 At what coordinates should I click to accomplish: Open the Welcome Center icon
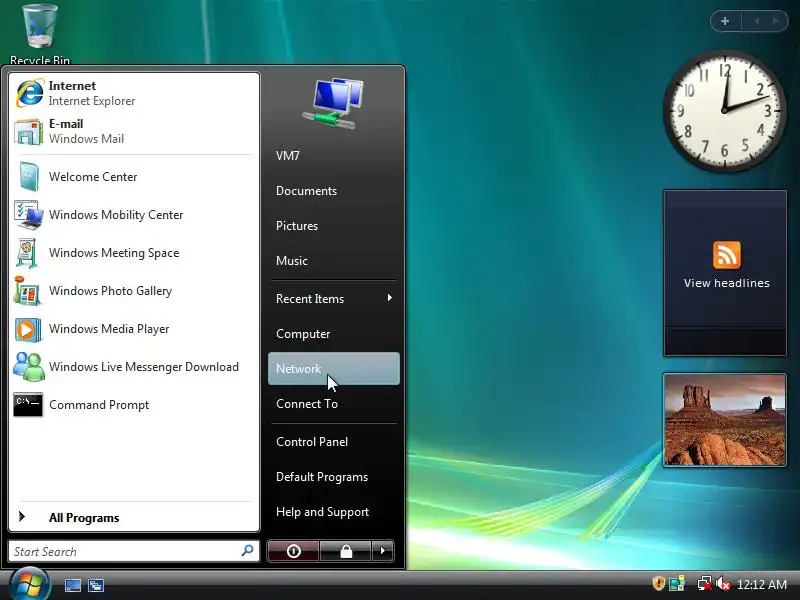[x=28, y=177]
